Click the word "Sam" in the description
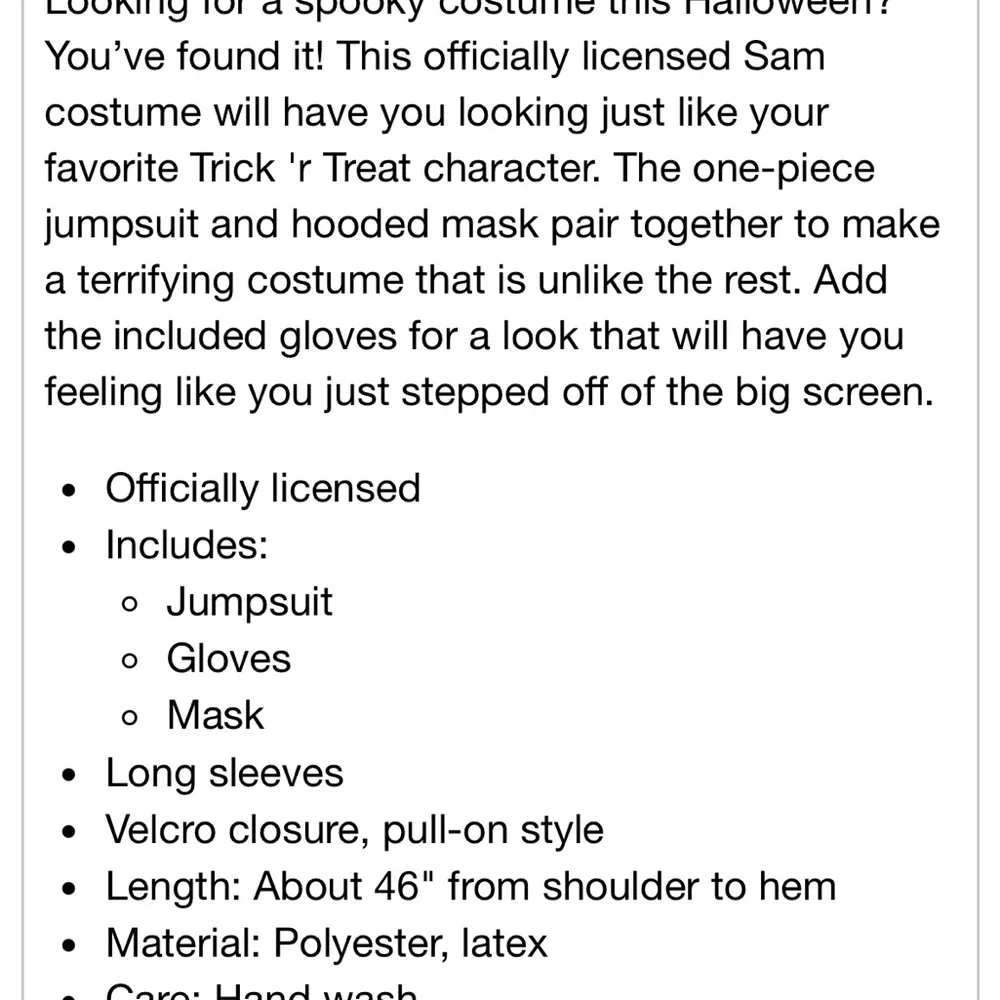The image size is (1000, 1000). tap(784, 56)
